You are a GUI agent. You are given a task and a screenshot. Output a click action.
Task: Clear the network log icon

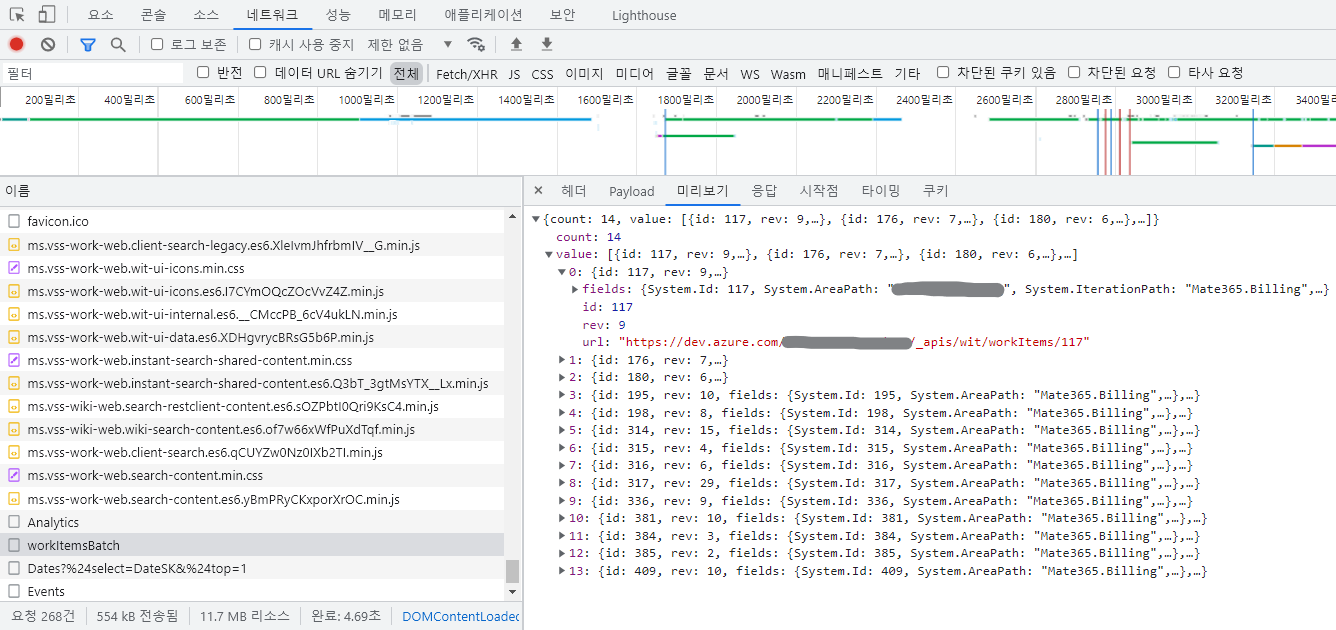click(x=48, y=44)
